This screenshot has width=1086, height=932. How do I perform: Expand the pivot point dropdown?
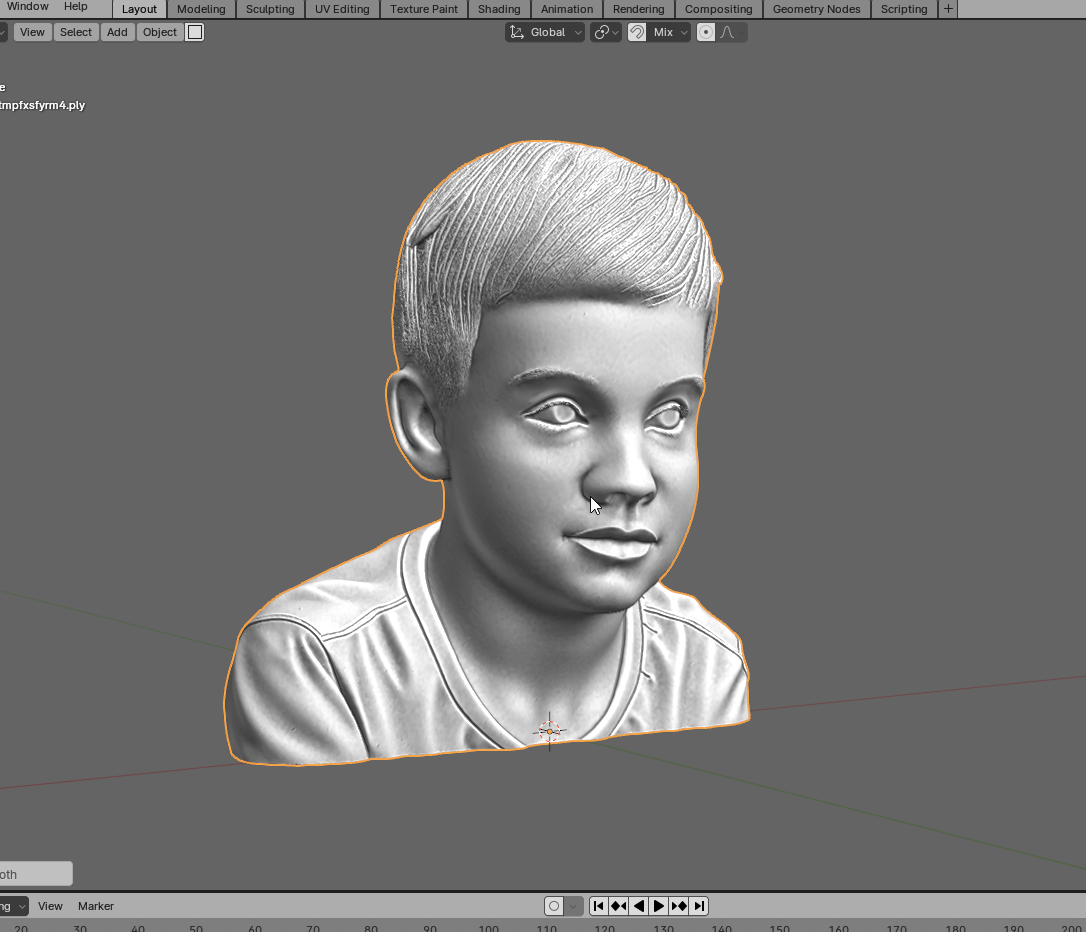point(606,32)
